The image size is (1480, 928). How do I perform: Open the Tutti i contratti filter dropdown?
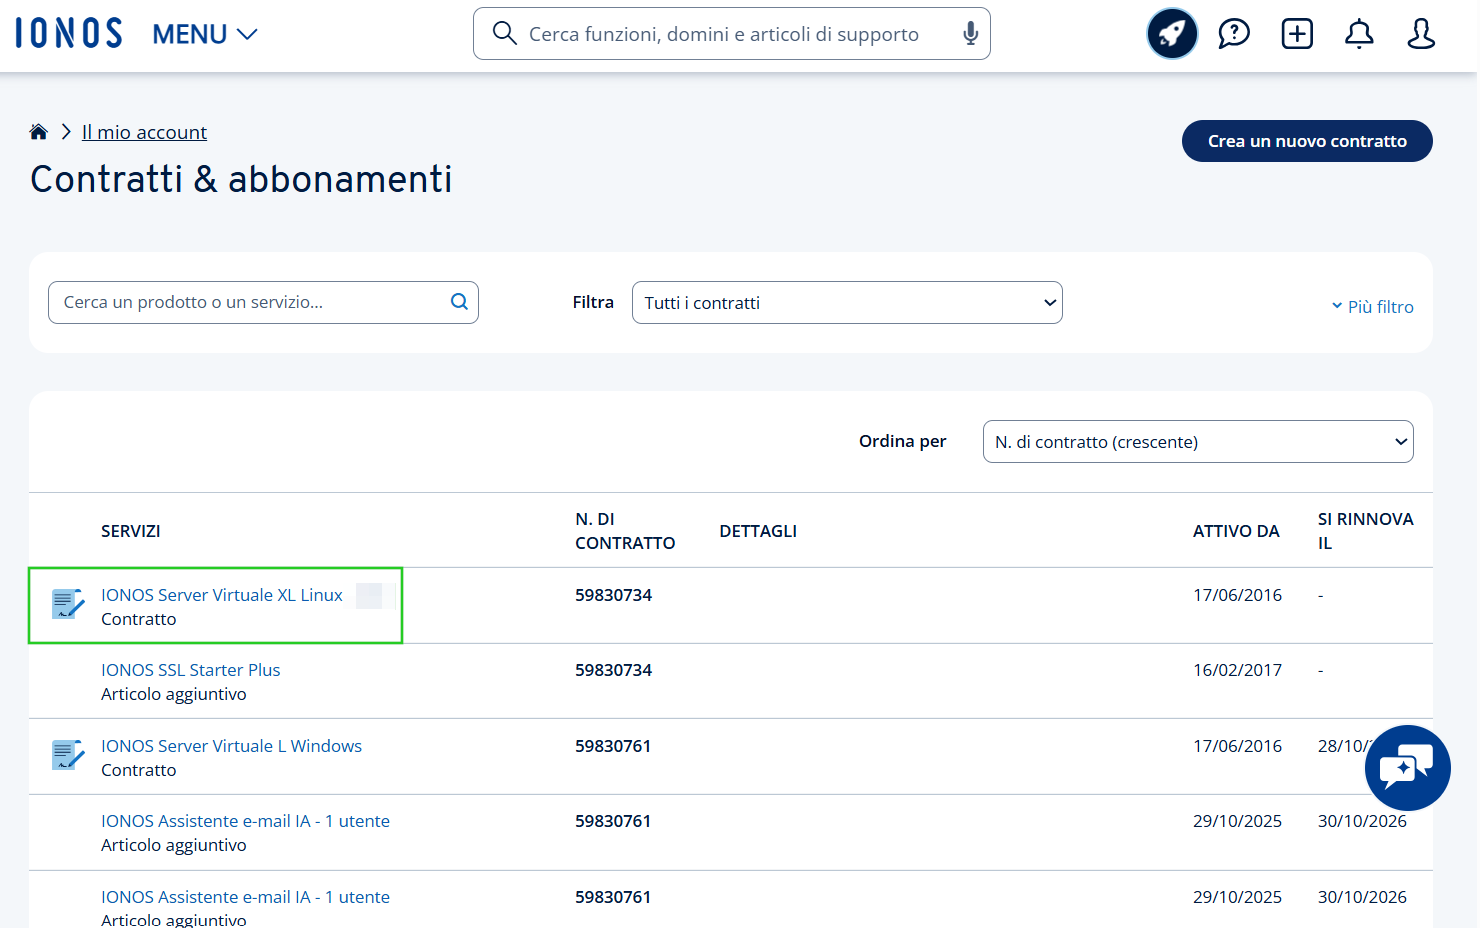(847, 303)
